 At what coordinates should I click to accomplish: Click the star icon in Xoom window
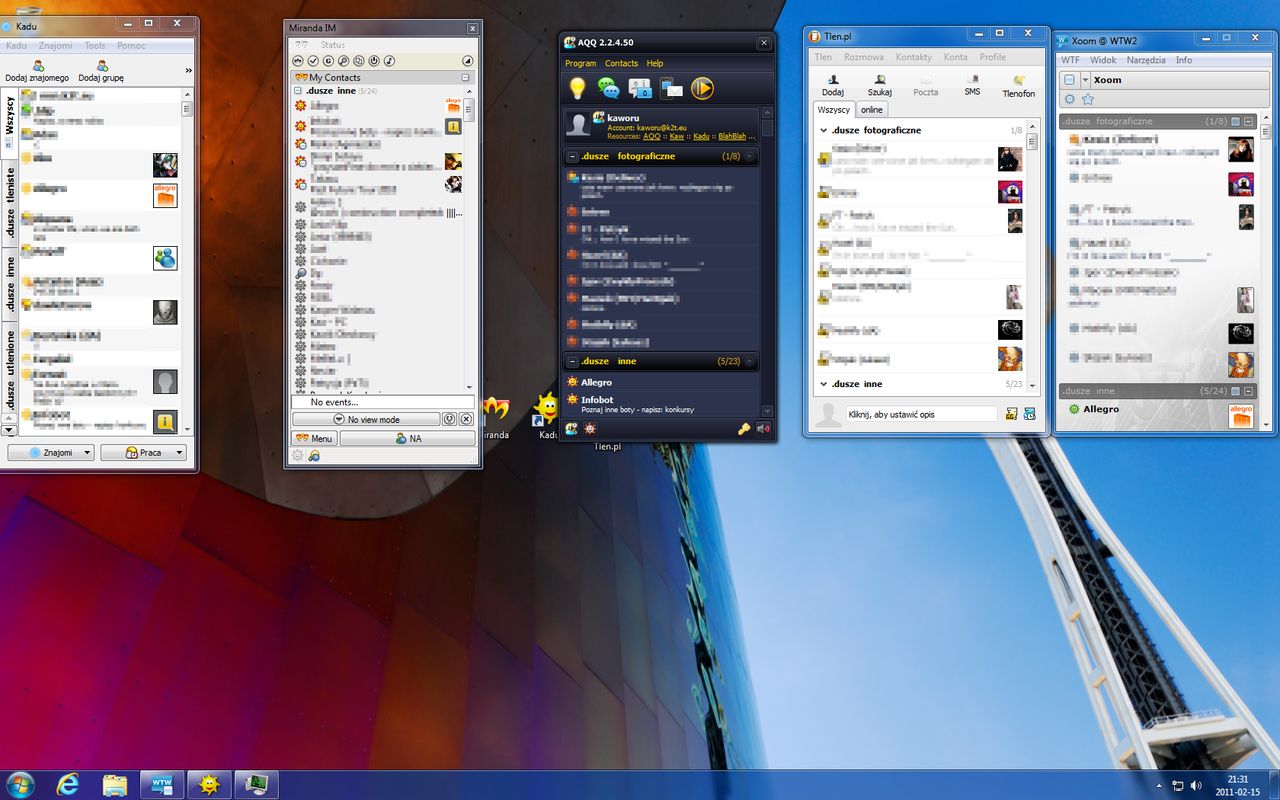pos(1088,99)
